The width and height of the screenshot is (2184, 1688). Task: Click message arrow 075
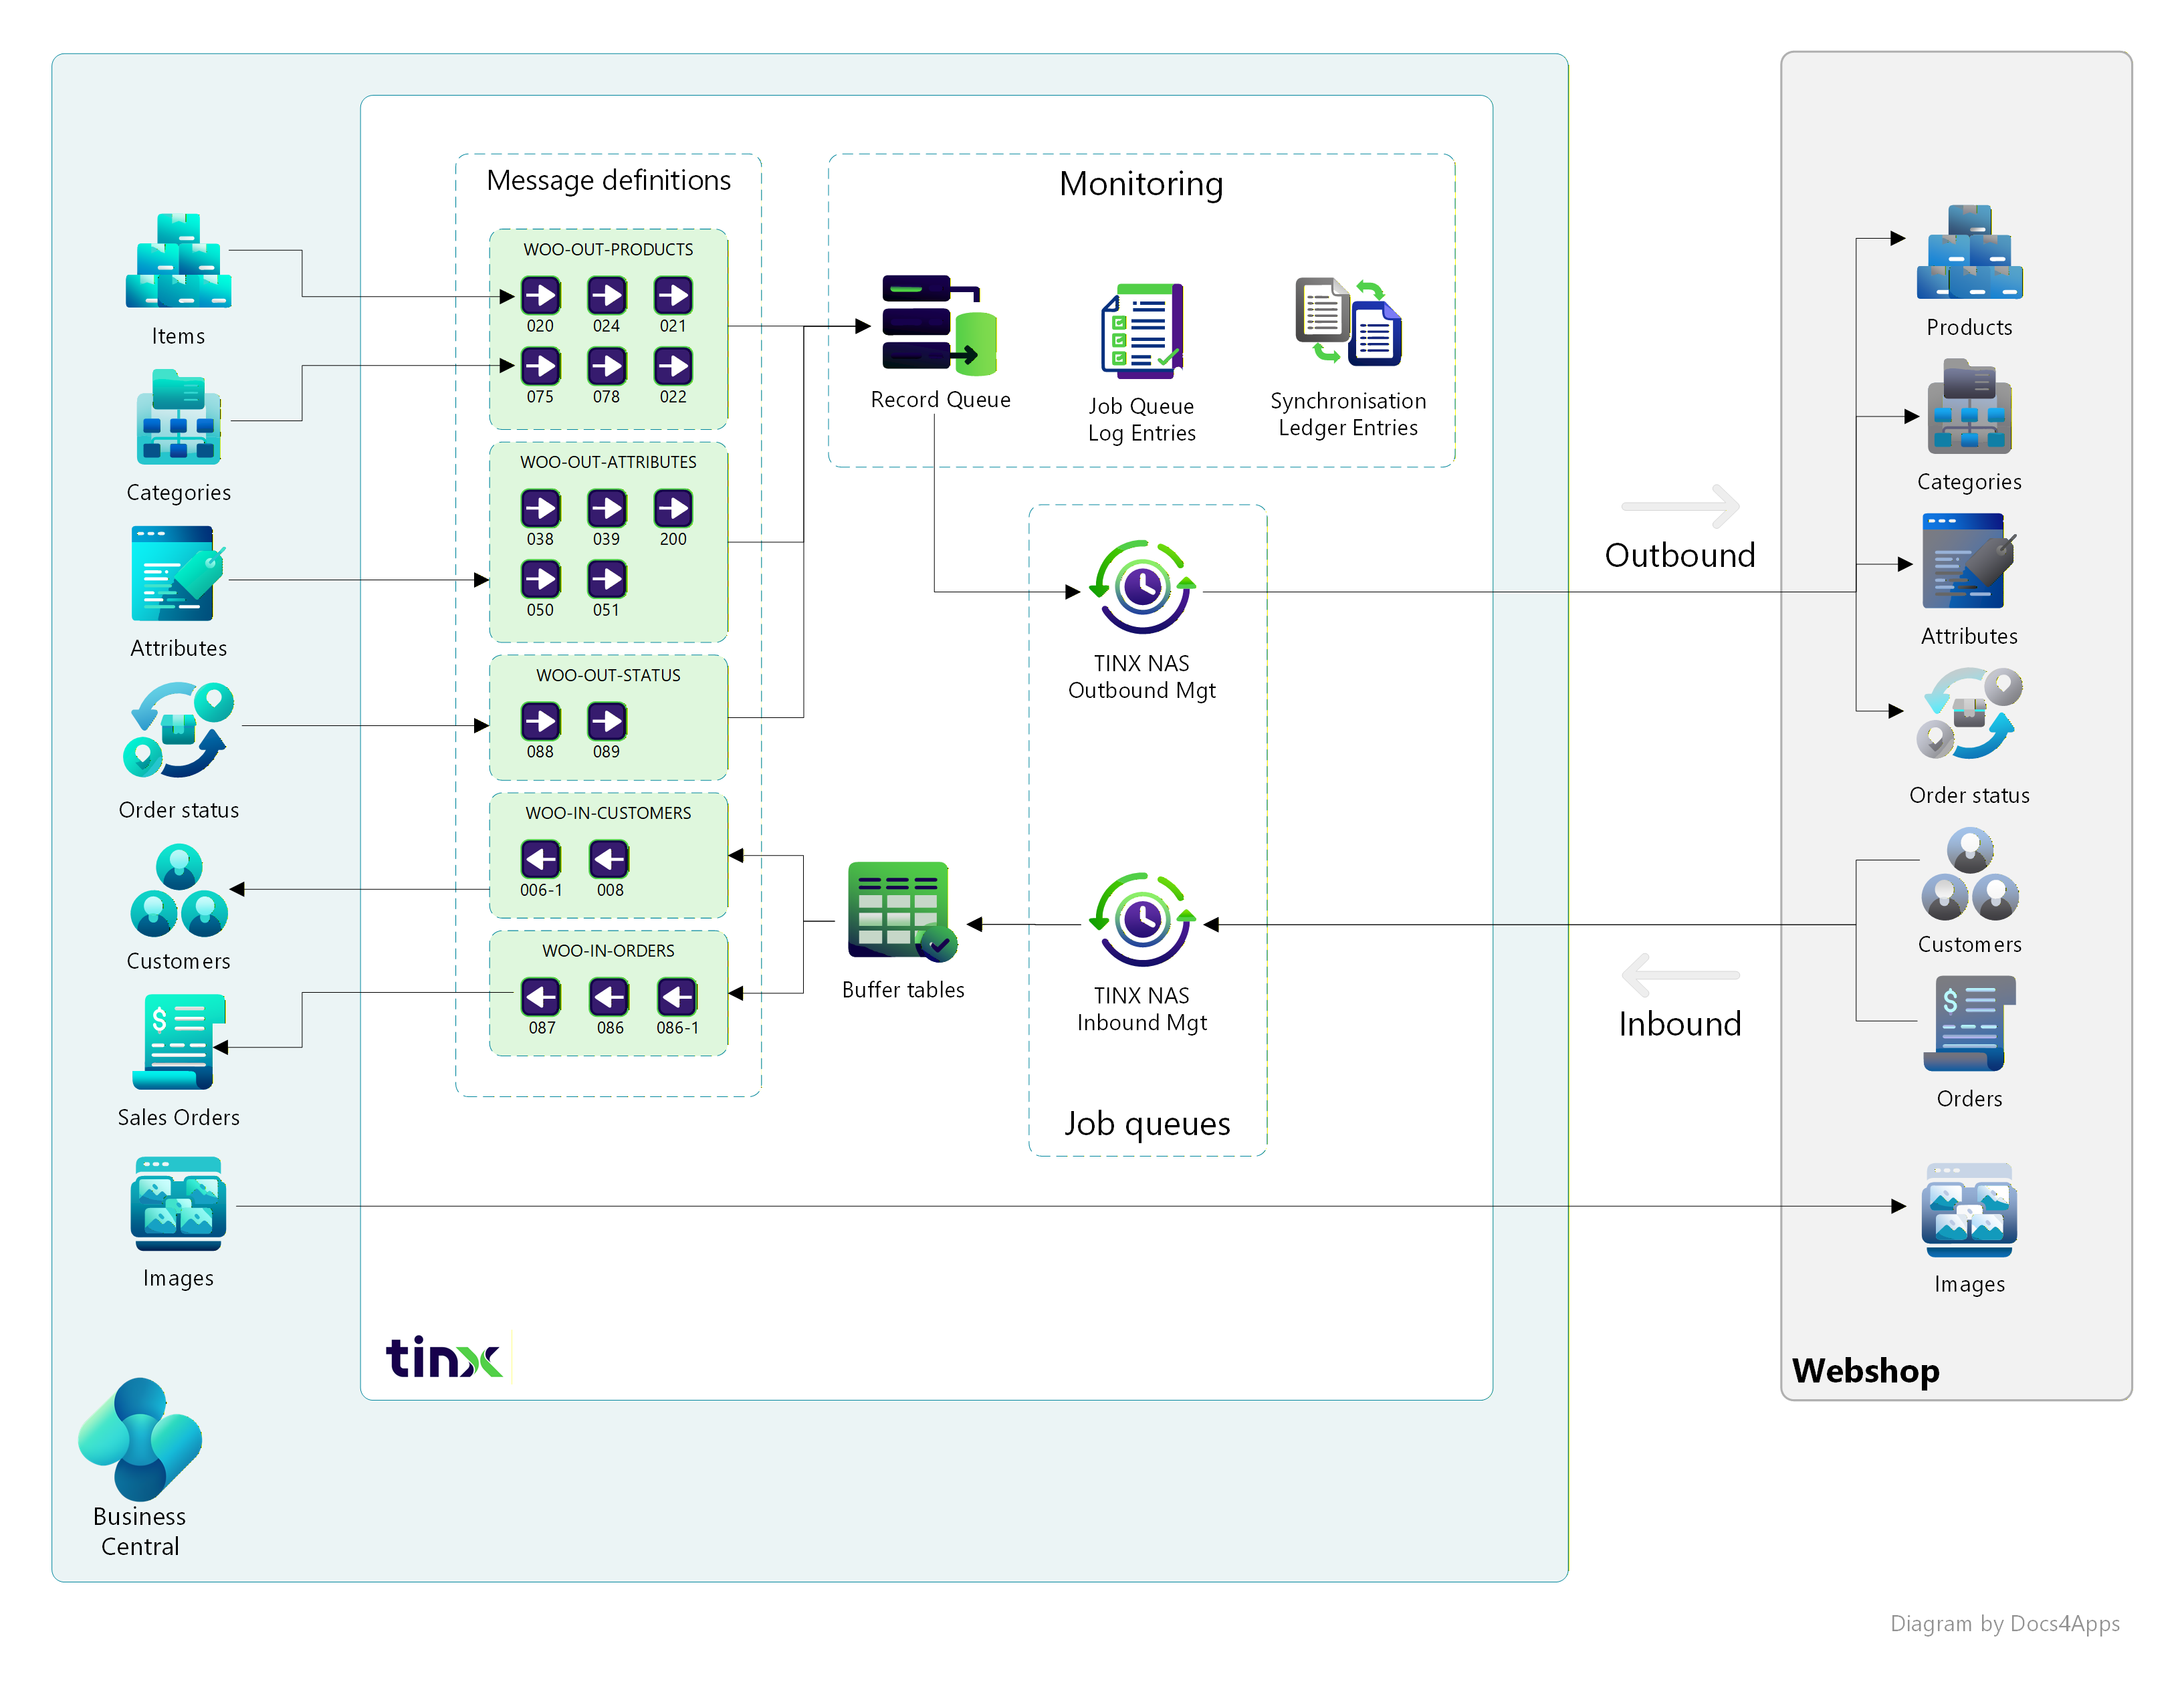(540, 366)
